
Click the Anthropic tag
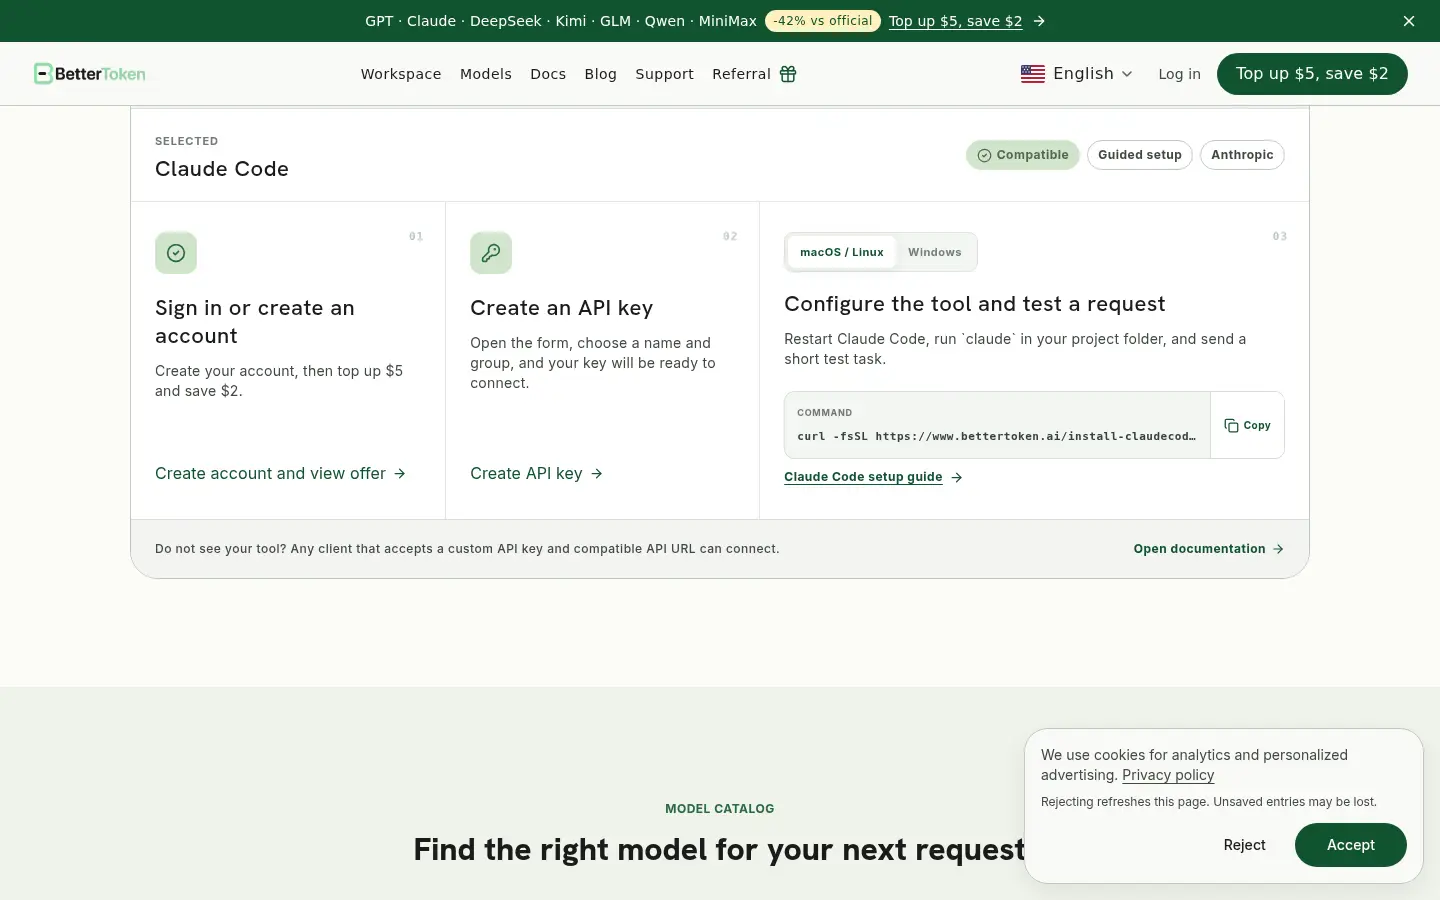(x=1242, y=155)
